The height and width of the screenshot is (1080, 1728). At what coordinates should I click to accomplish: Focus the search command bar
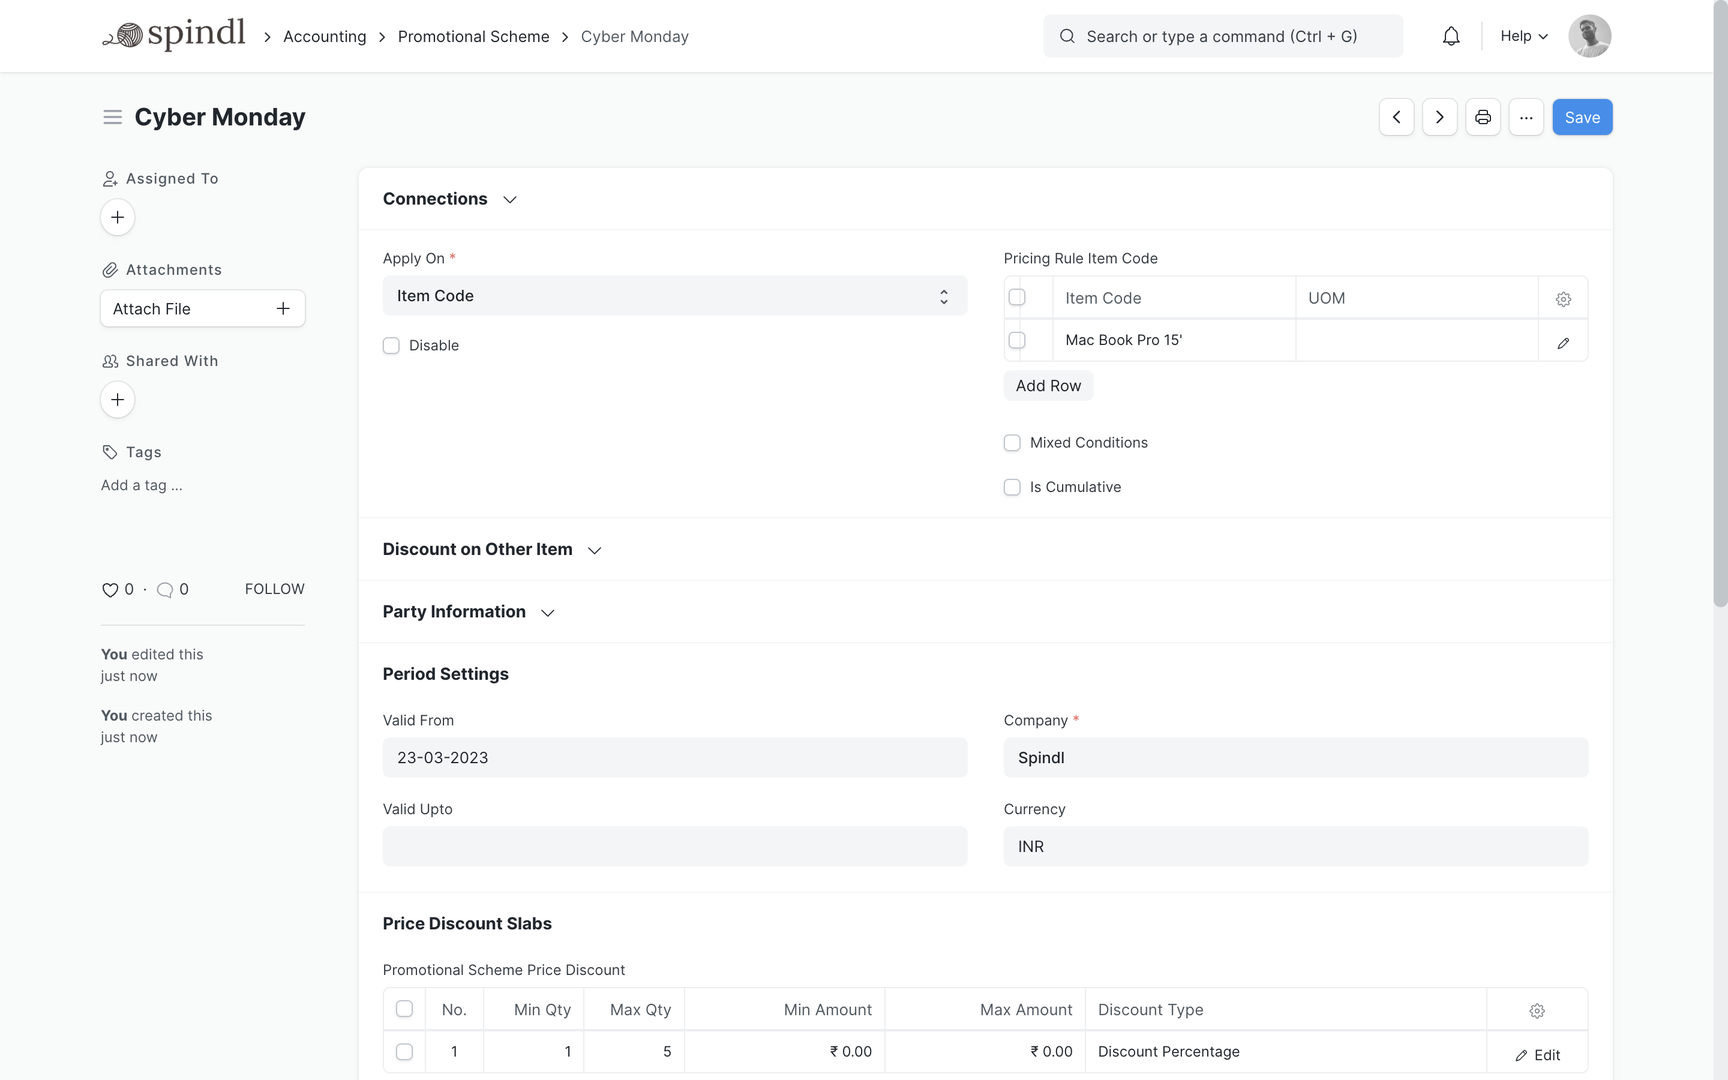pyautogui.click(x=1223, y=36)
